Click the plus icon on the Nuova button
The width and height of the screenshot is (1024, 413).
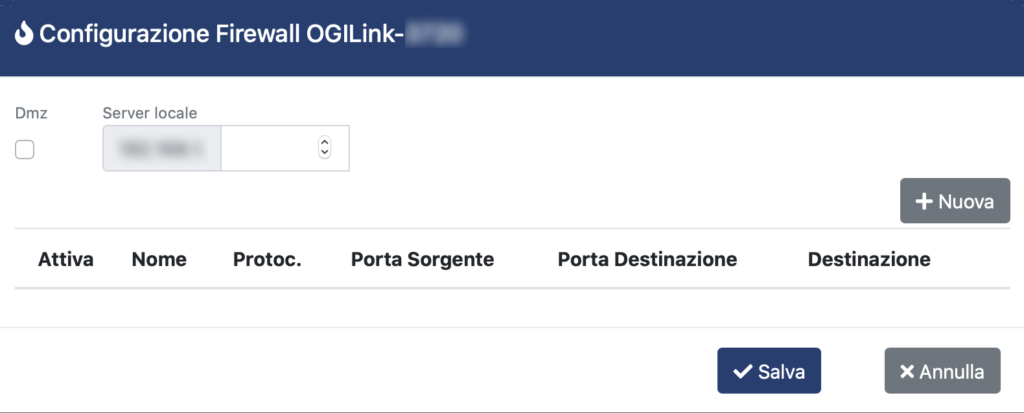pyautogui.click(x=923, y=201)
